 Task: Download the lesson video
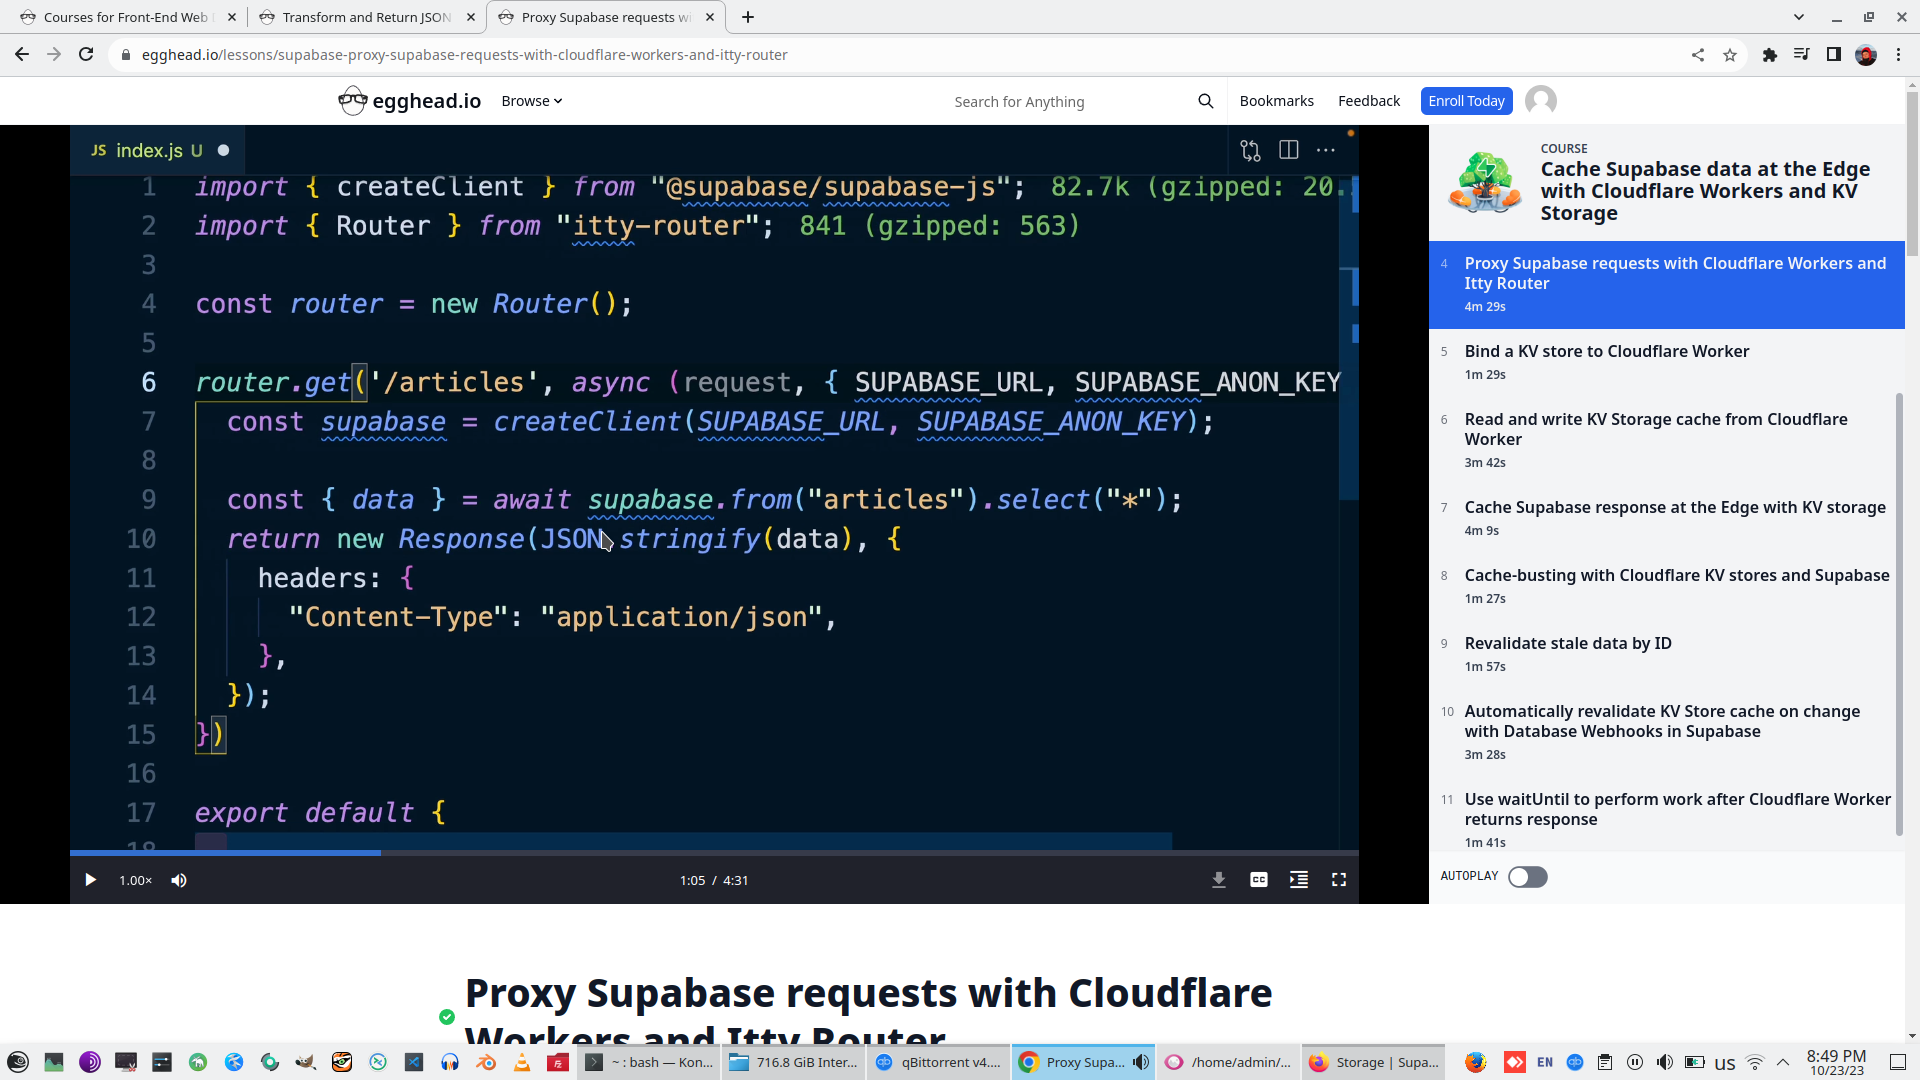[1219, 880]
